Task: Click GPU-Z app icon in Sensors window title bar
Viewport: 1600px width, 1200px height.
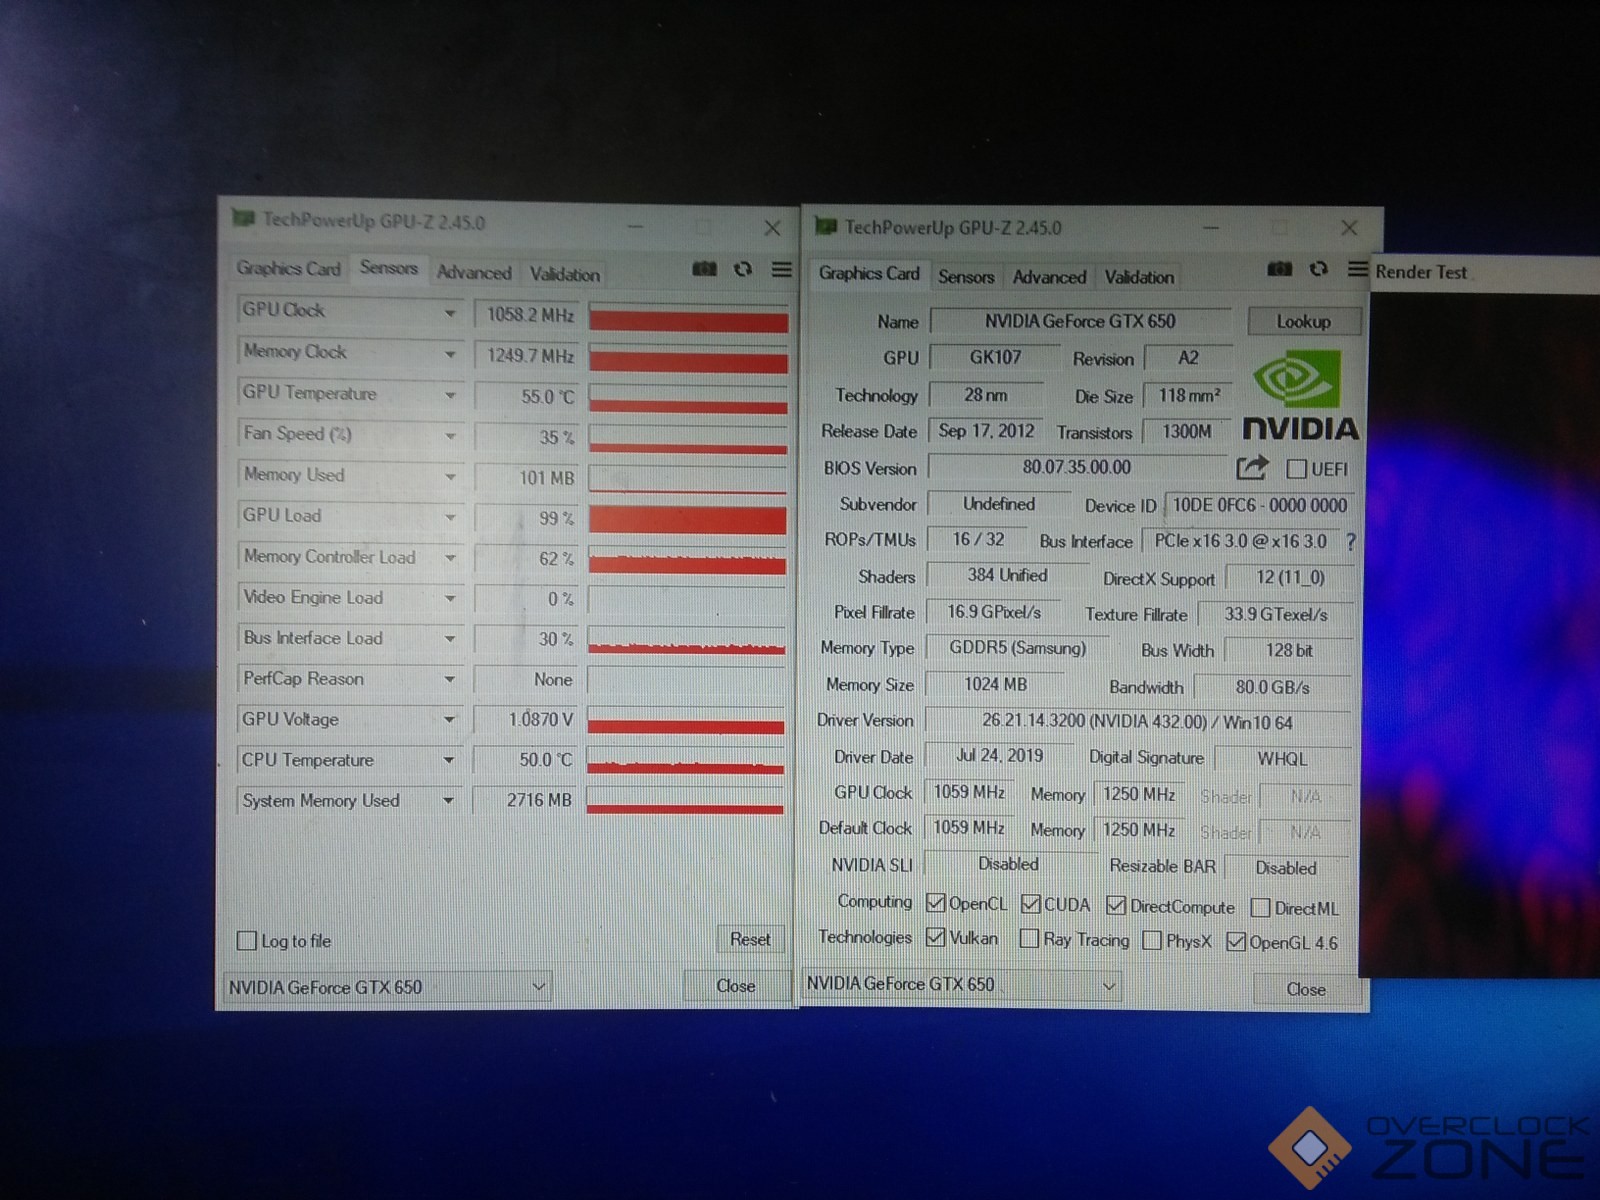Action: click(243, 218)
